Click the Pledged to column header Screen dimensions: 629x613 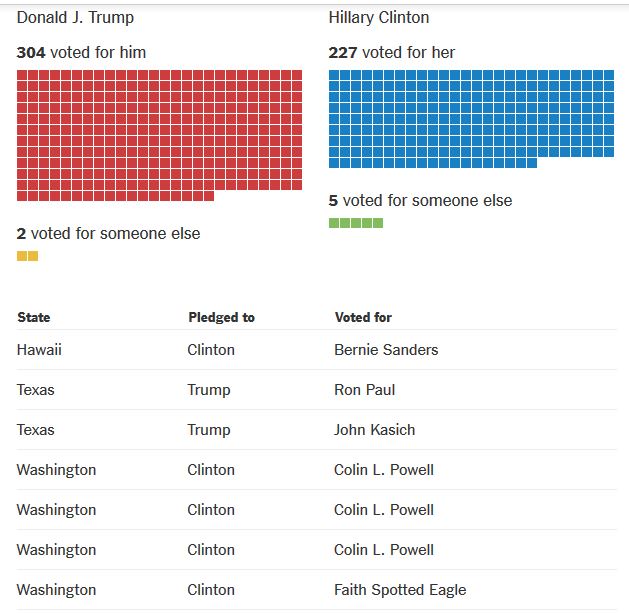pyautogui.click(x=221, y=317)
